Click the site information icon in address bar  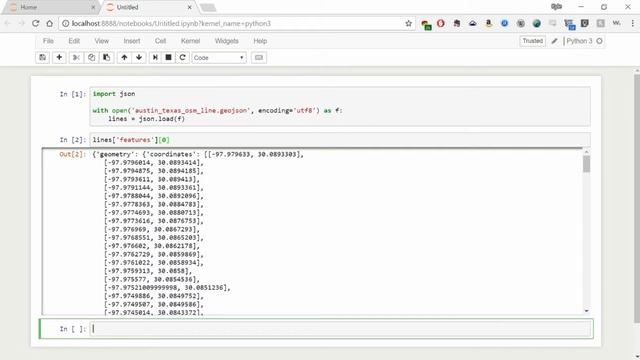[x=65, y=23]
